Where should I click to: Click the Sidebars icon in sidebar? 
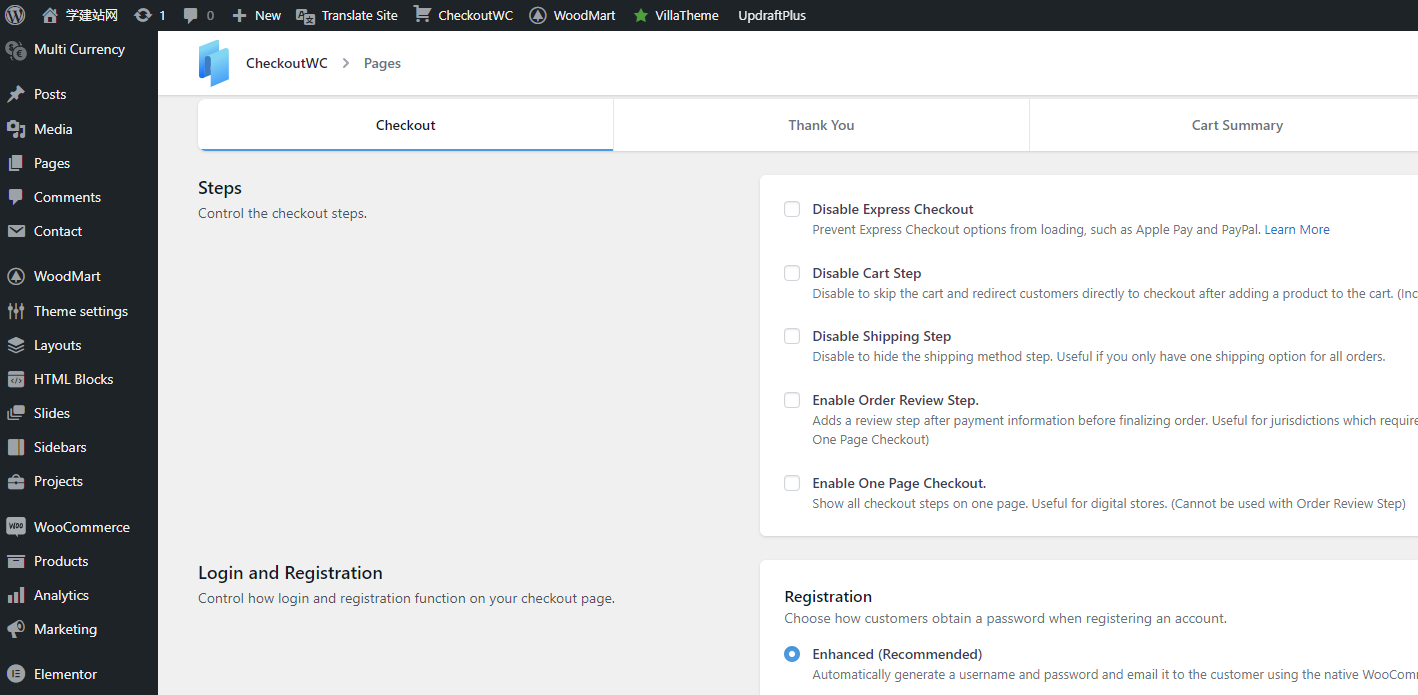[16, 447]
